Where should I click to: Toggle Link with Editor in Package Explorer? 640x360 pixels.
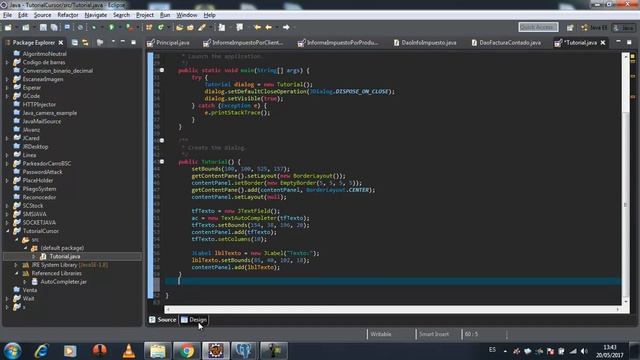tap(85, 42)
